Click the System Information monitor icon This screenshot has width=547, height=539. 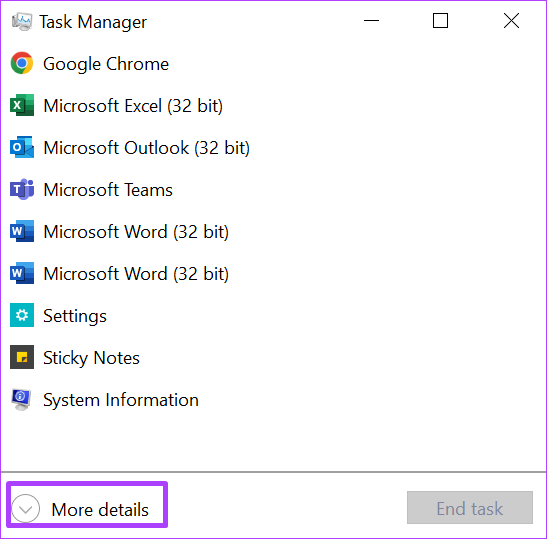[x=22, y=399]
